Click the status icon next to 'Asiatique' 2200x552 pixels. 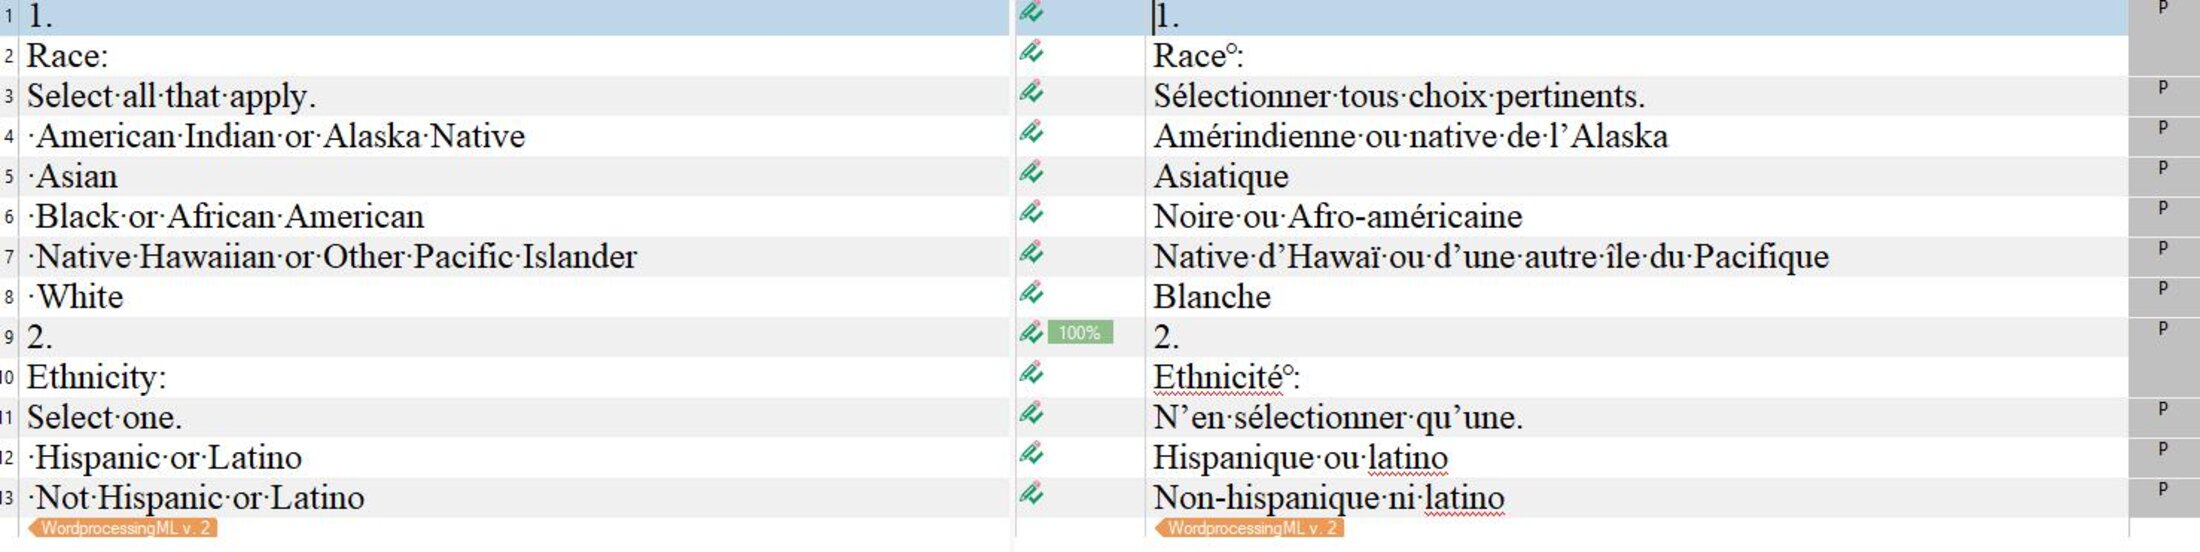tap(1031, 173)
